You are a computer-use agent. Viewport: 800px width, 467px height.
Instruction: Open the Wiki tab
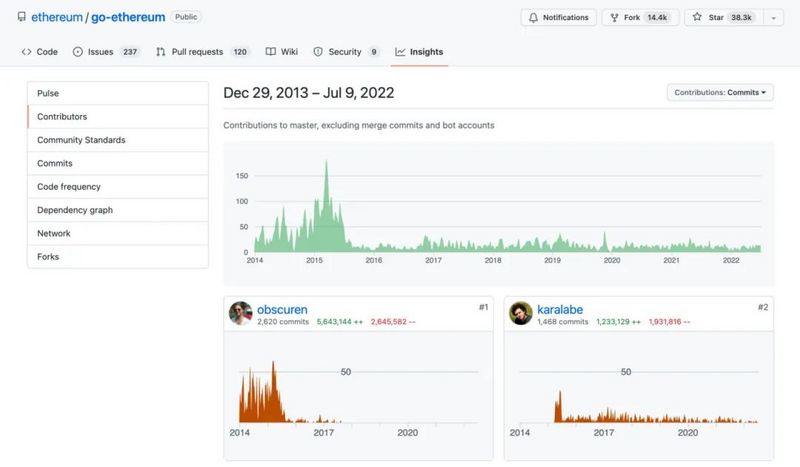coord(281,52)
